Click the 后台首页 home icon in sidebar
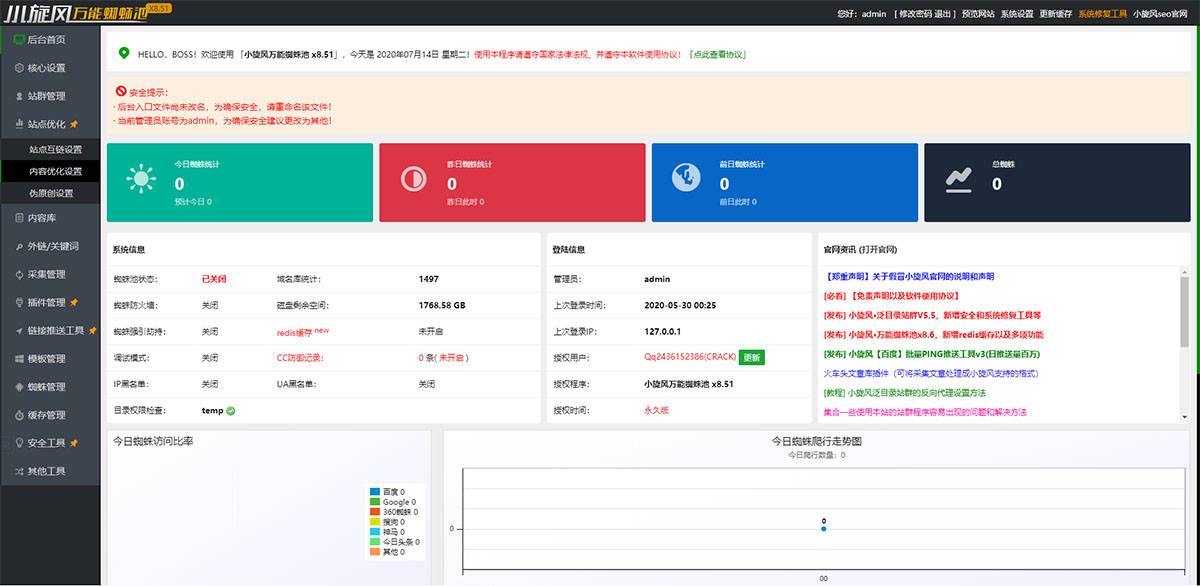 19,39
